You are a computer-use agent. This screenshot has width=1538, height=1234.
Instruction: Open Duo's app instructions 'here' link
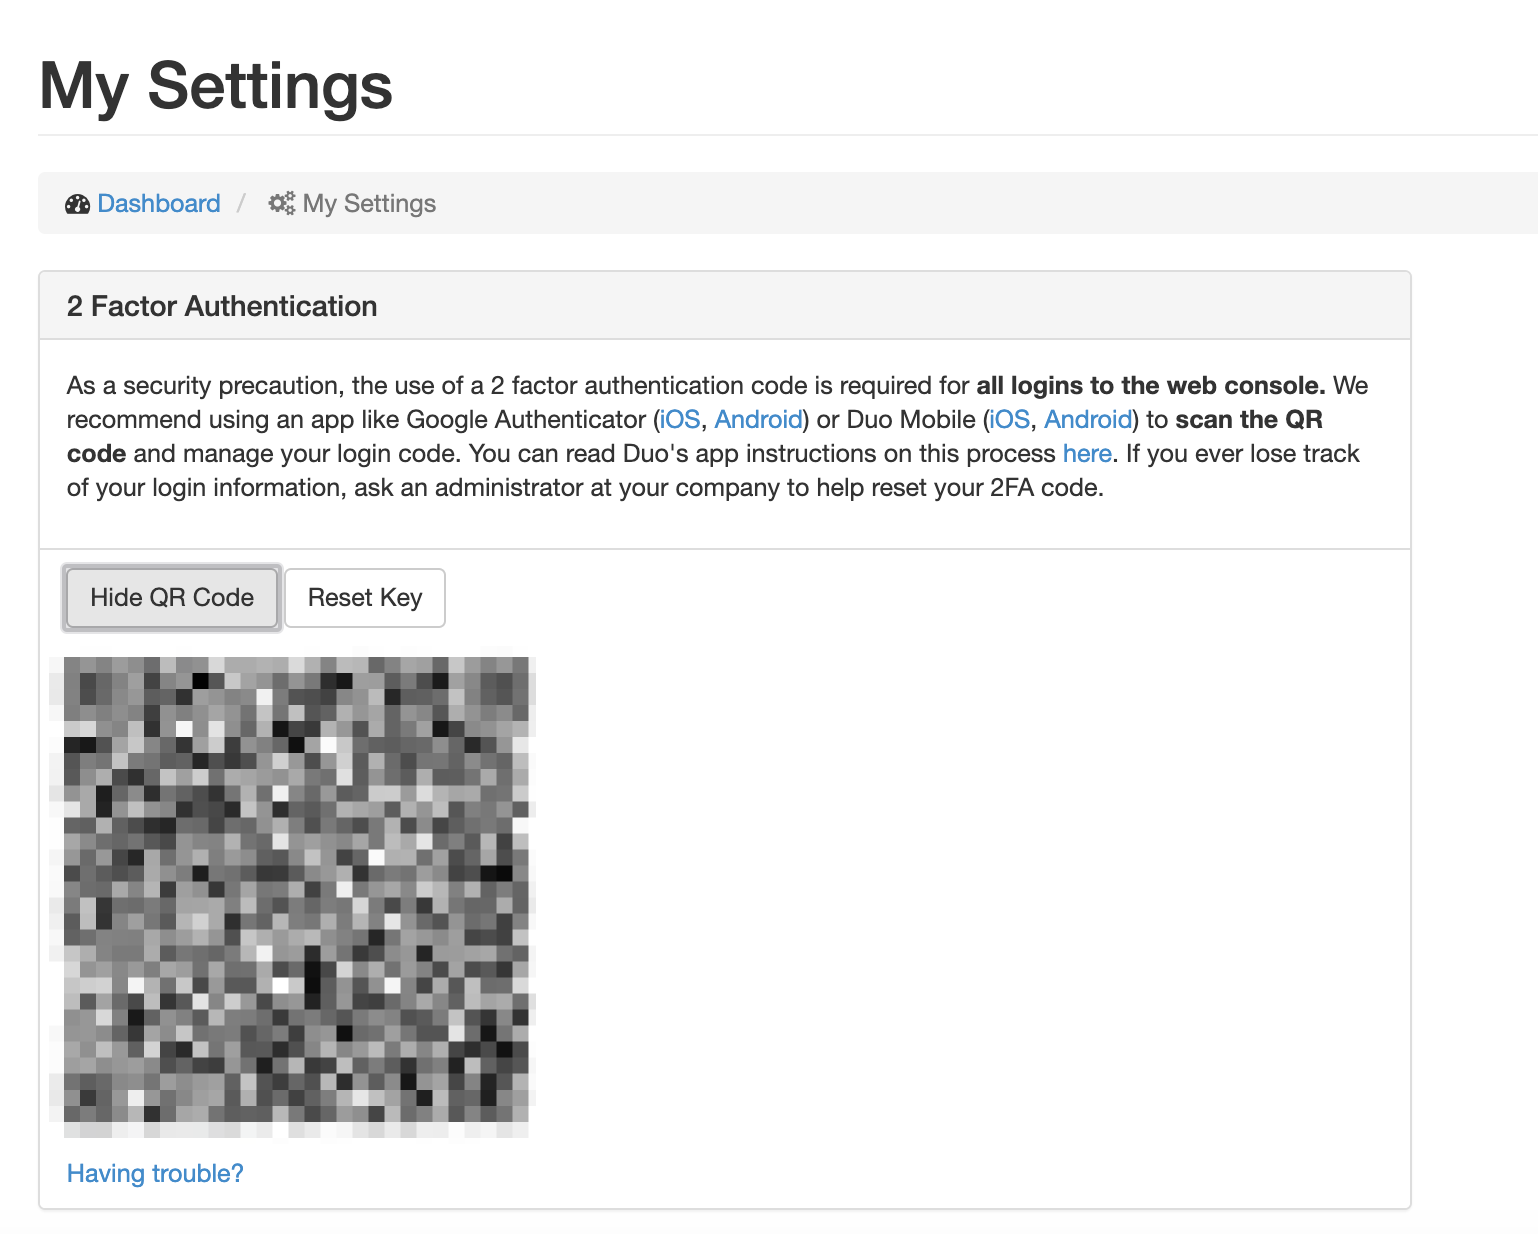coord(1087,454)
